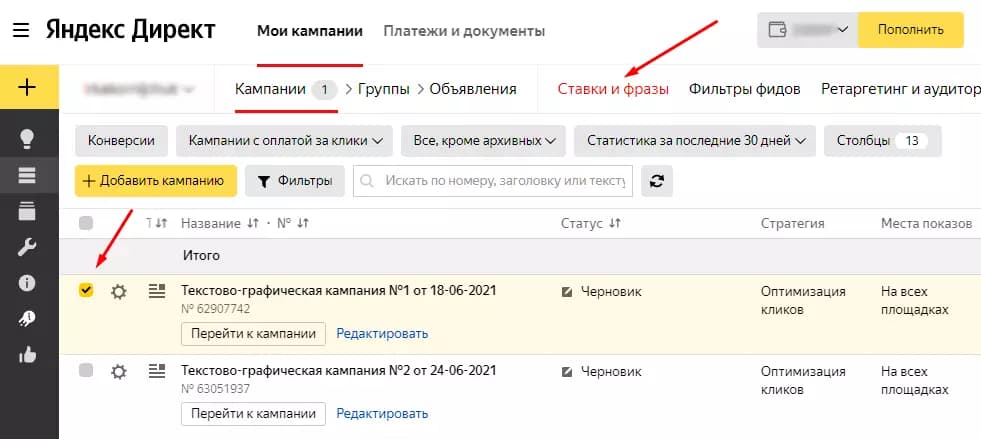Open Ретаргетинг и аудитории tab
This screenshot has width=981, height=439.
point(901,89)
